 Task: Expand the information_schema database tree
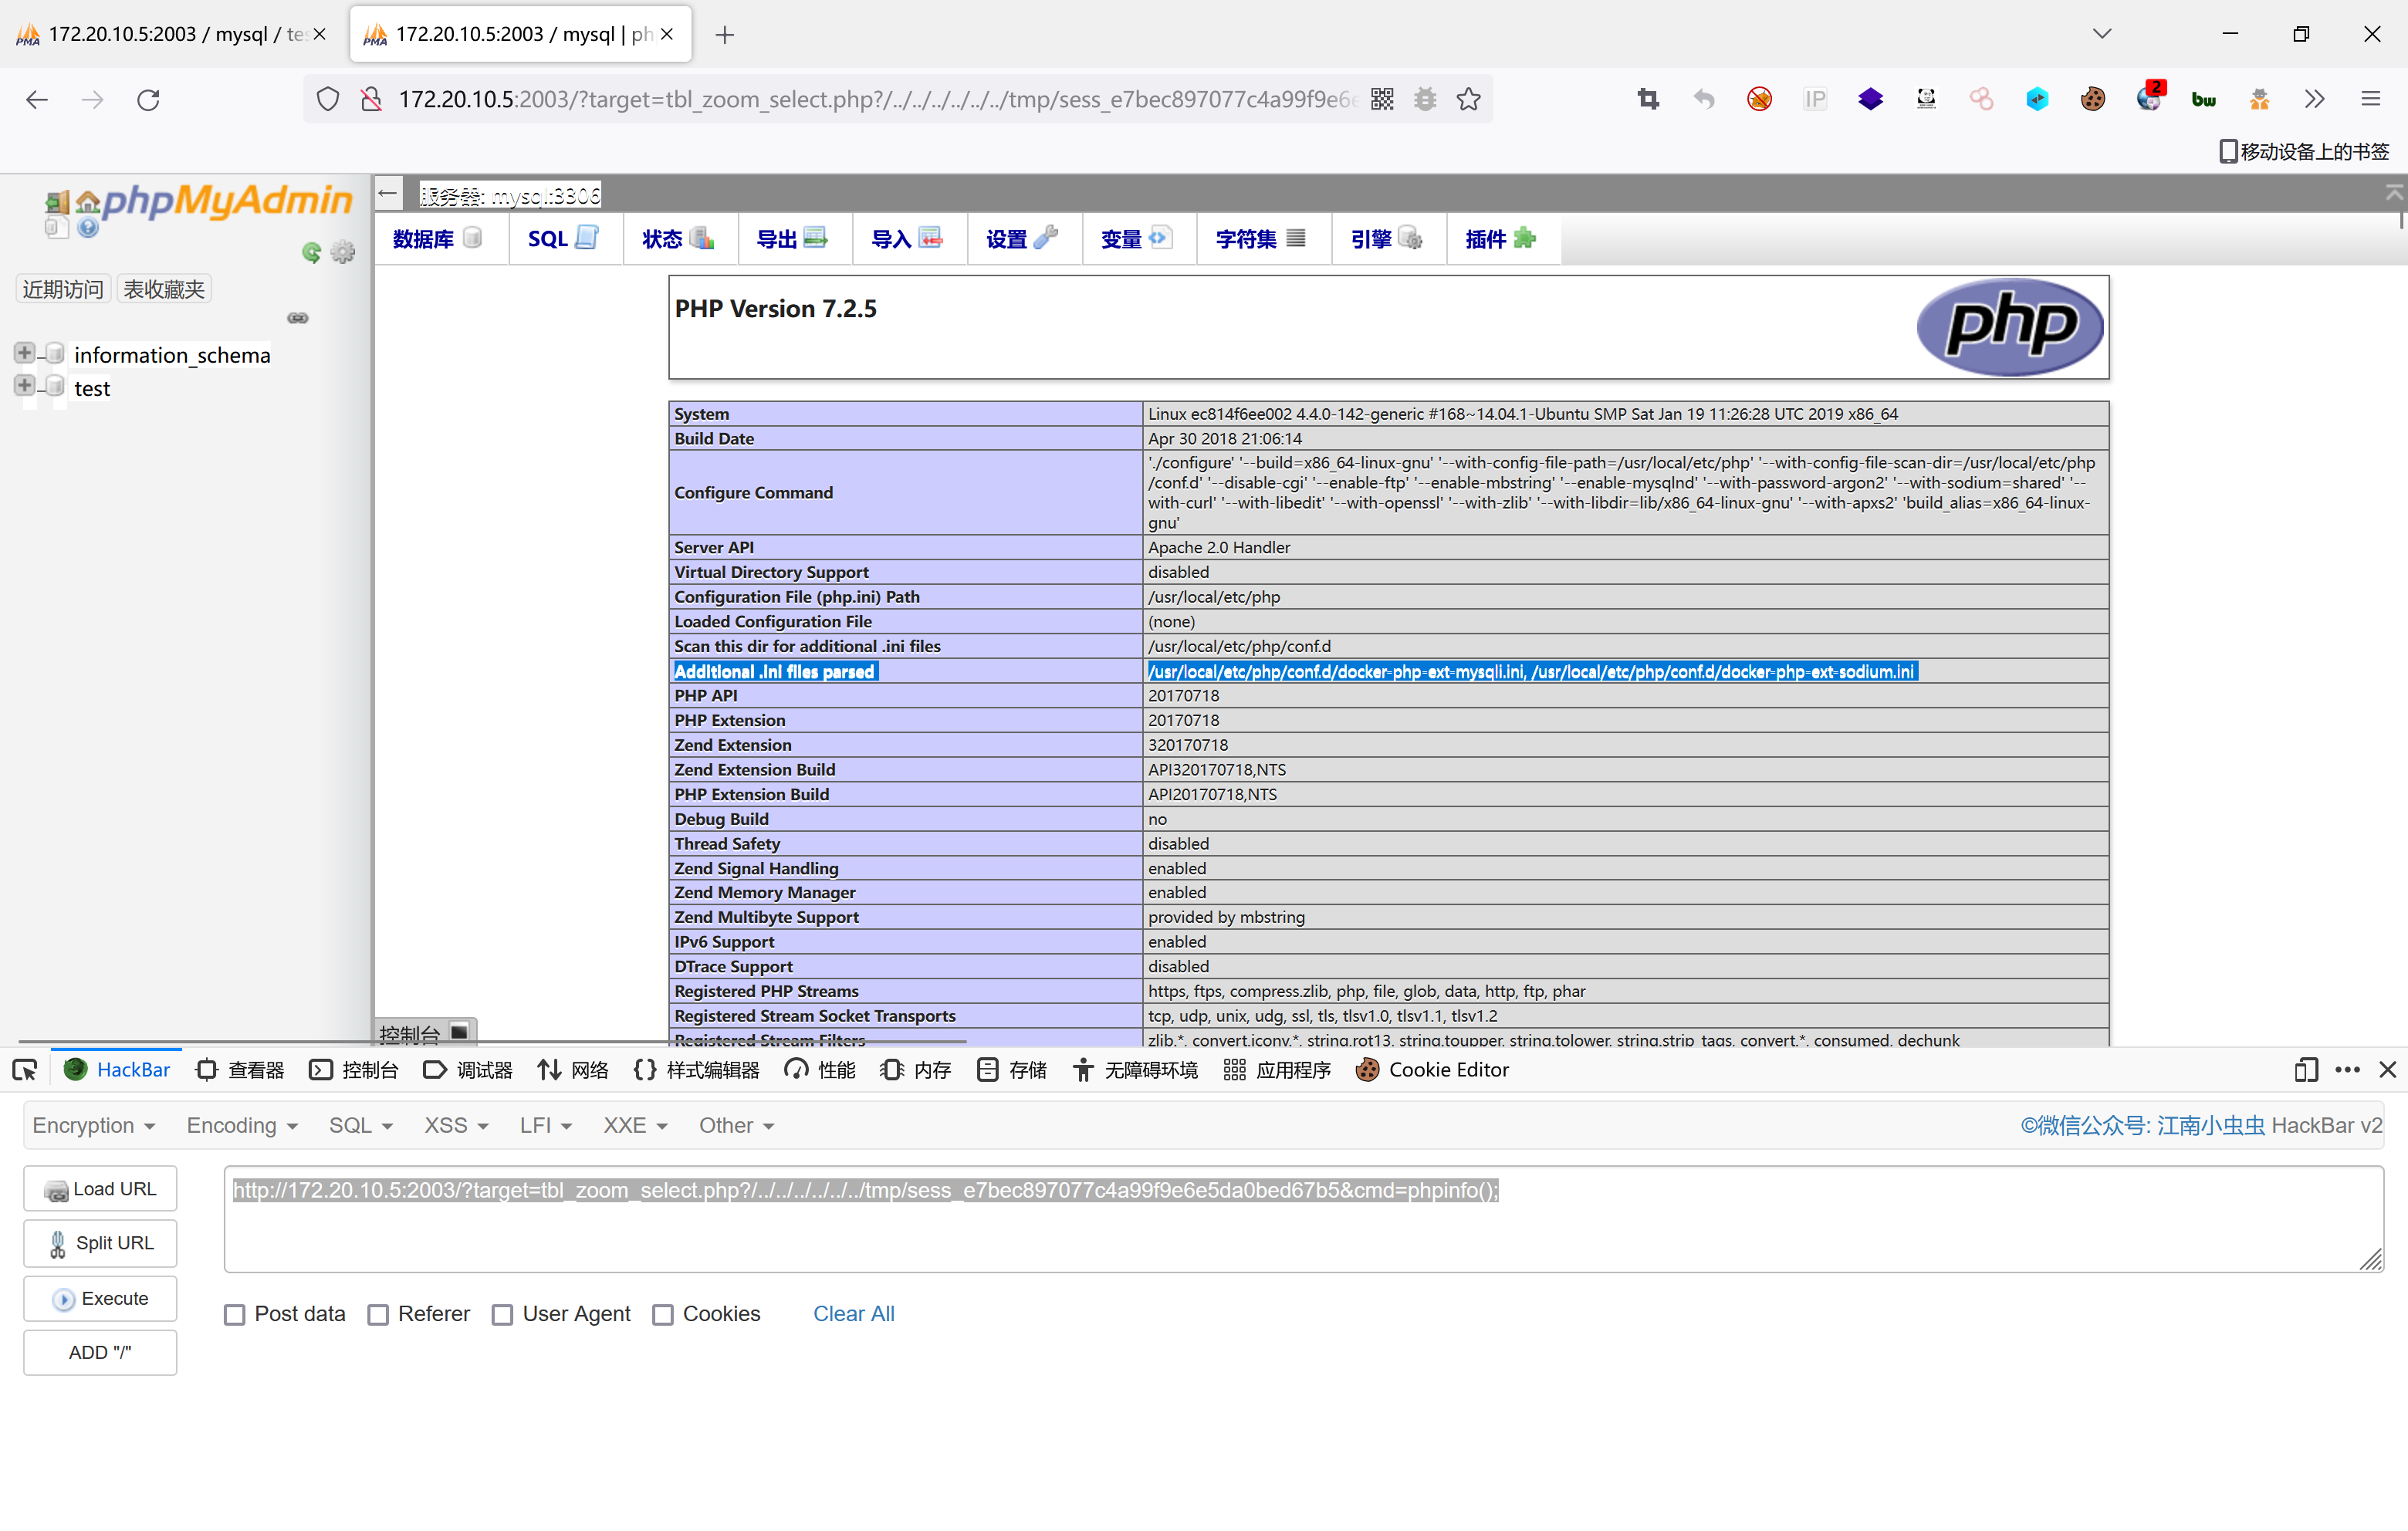24,353
